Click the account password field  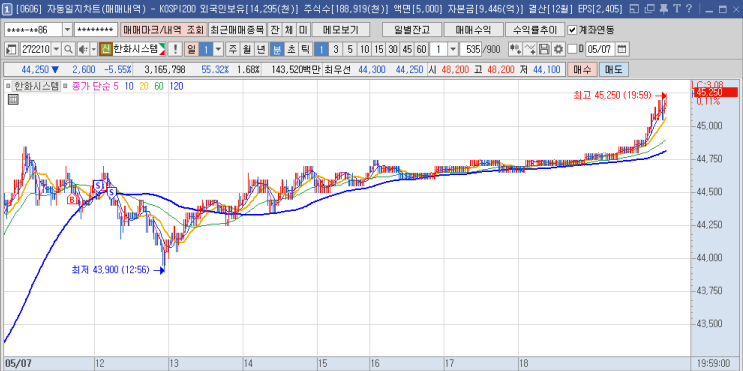[x=96, y=30]
